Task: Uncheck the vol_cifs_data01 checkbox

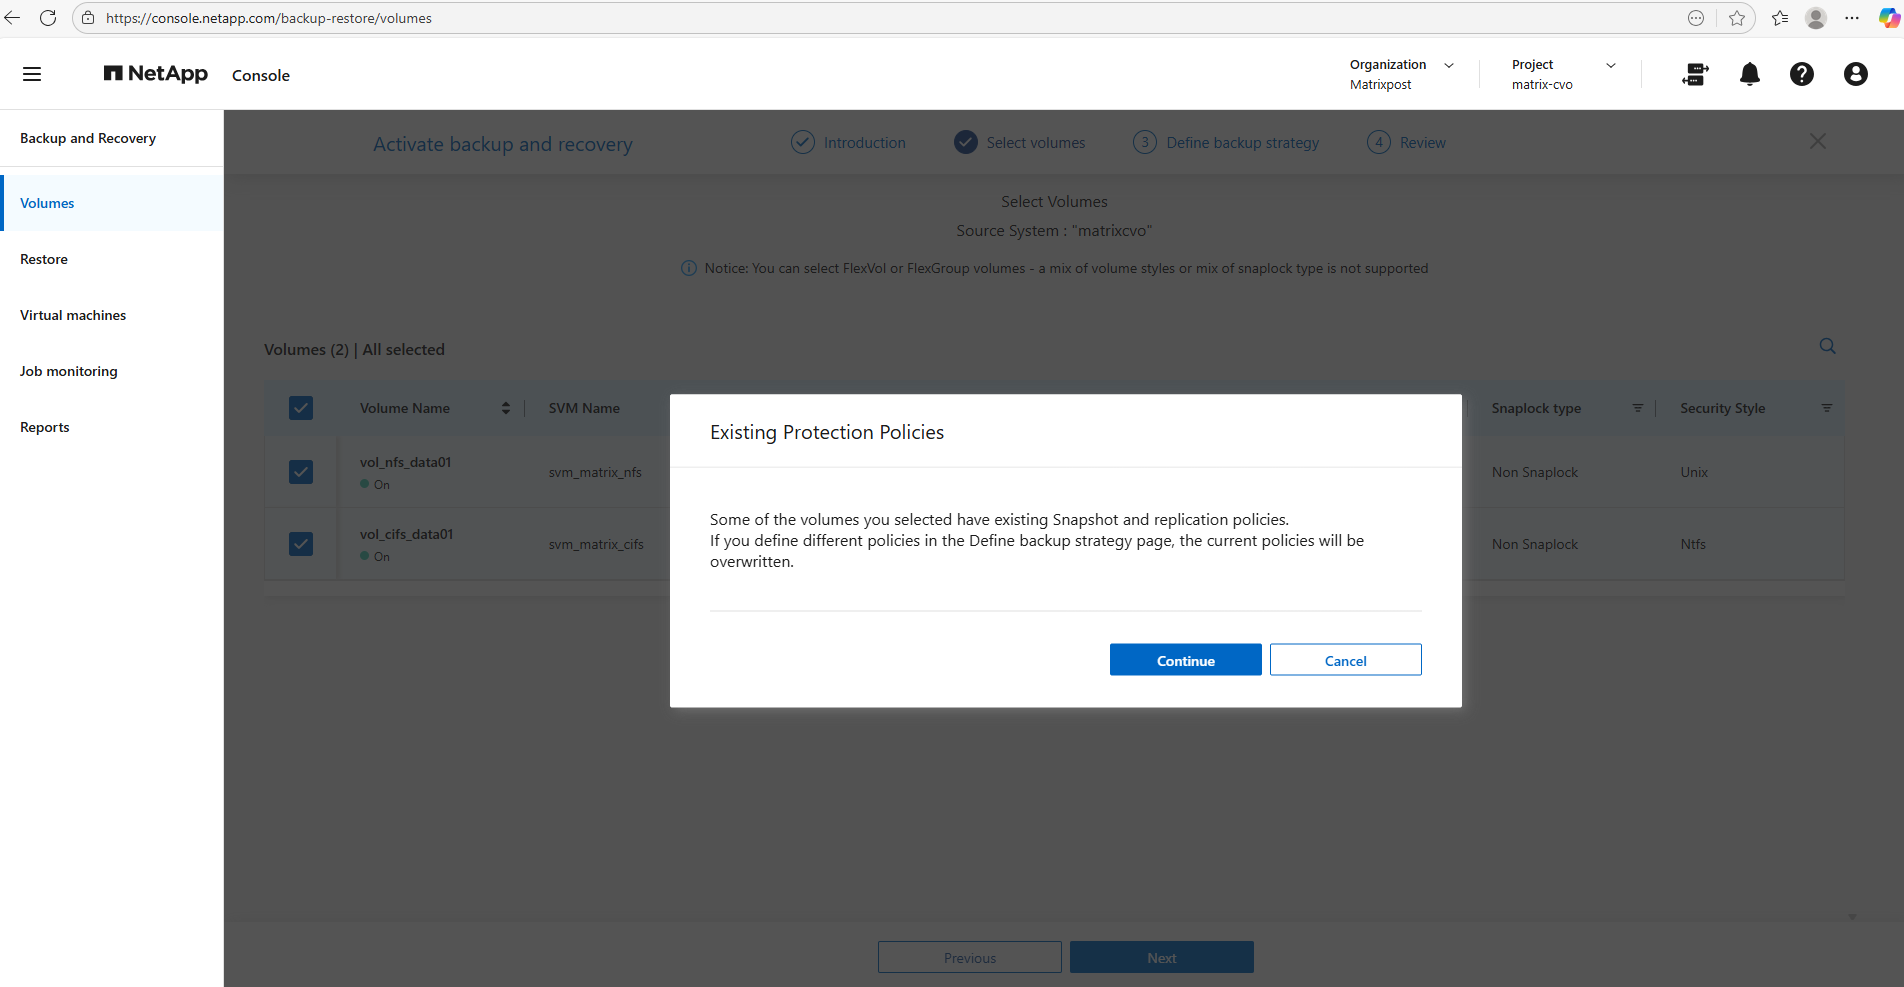Action: click(x=301, y=544)
